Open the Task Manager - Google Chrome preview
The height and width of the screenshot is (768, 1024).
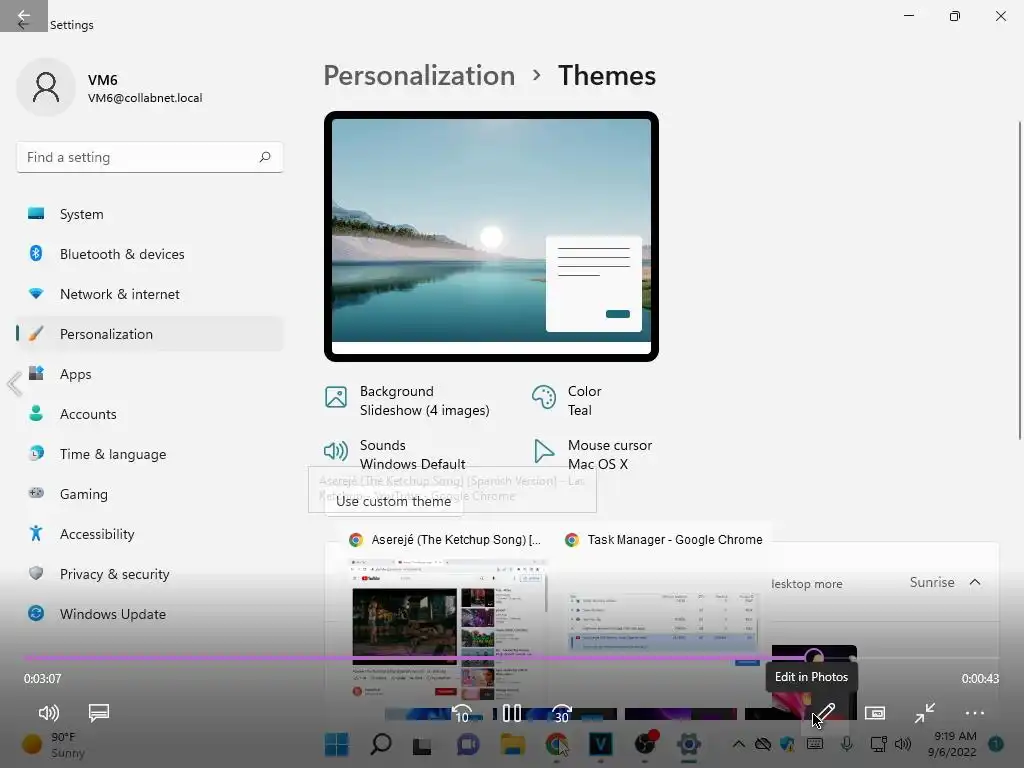tap(663, 601)
